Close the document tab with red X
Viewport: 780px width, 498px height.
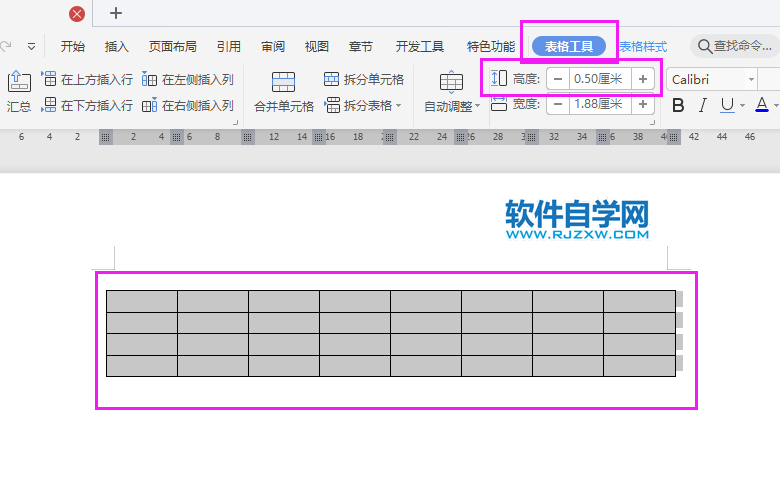[77, 14]
